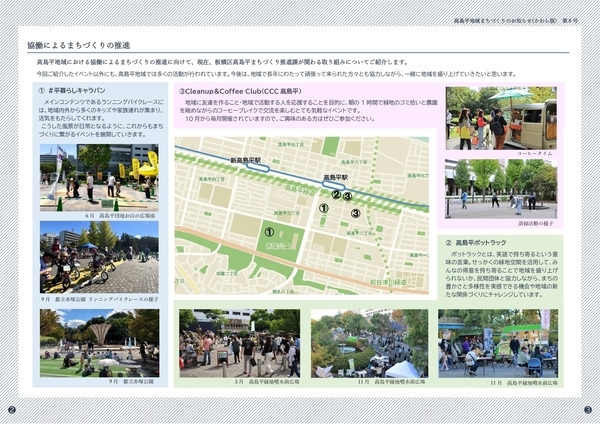Click the 高島平駅 station label on the map

[x=335, y=177]
